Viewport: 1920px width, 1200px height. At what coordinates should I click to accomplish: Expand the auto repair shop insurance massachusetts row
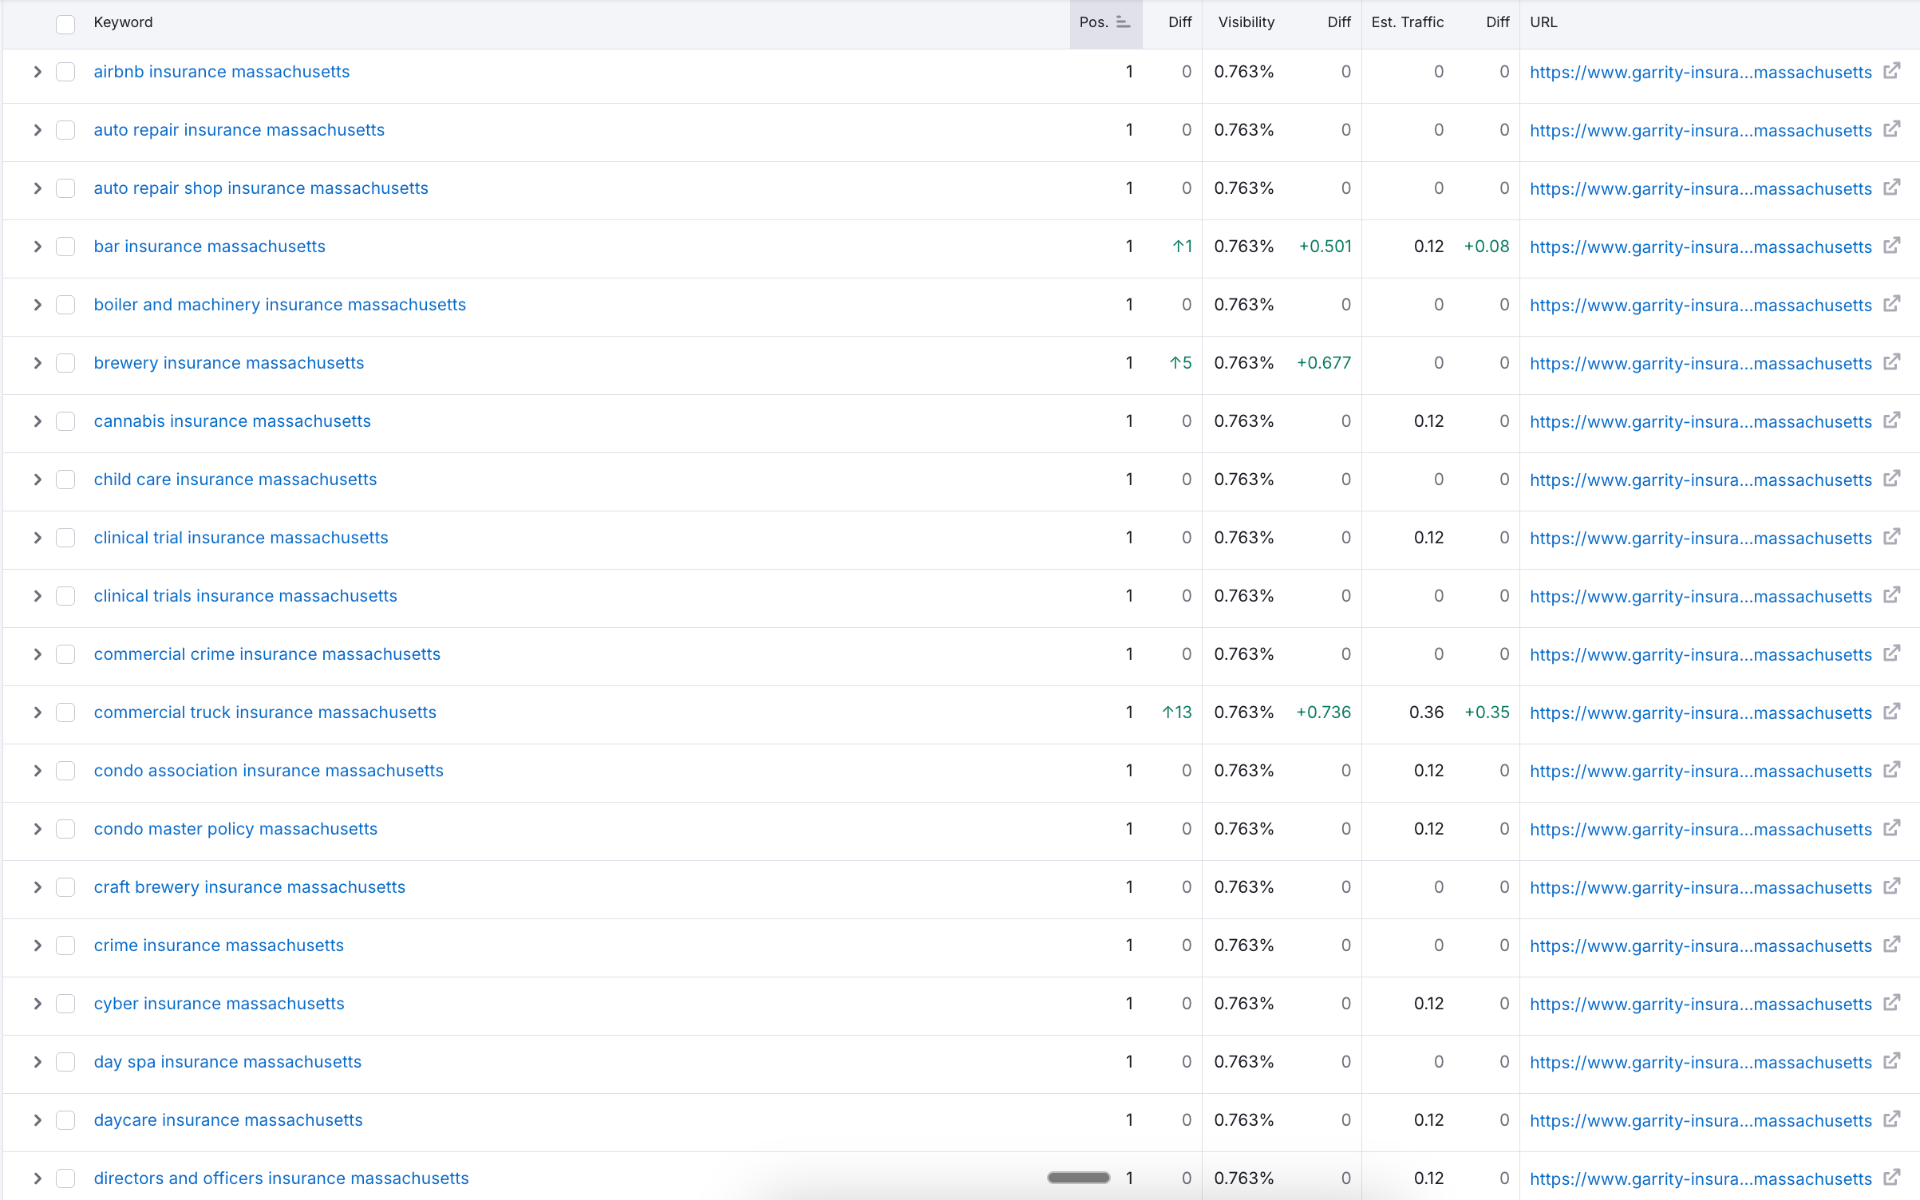(x=37, y=188)
